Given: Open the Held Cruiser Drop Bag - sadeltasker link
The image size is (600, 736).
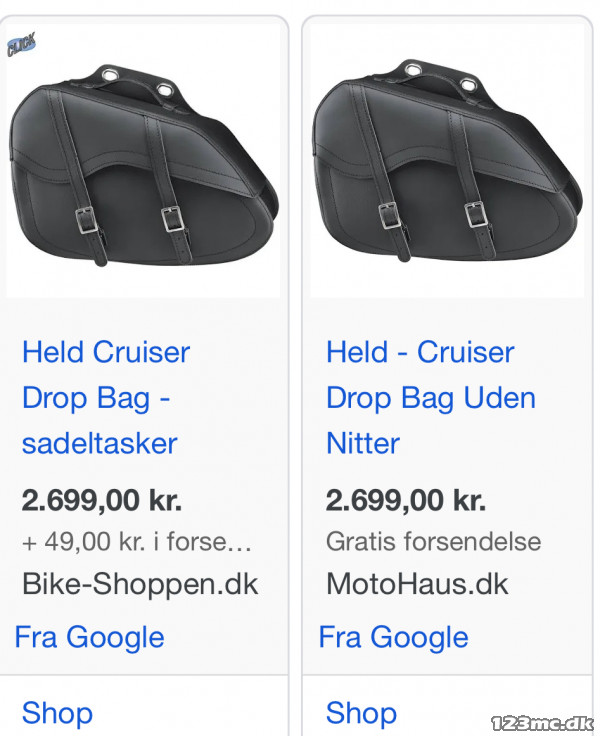Looking at the screenshot, I should click(x=105, y=397).
